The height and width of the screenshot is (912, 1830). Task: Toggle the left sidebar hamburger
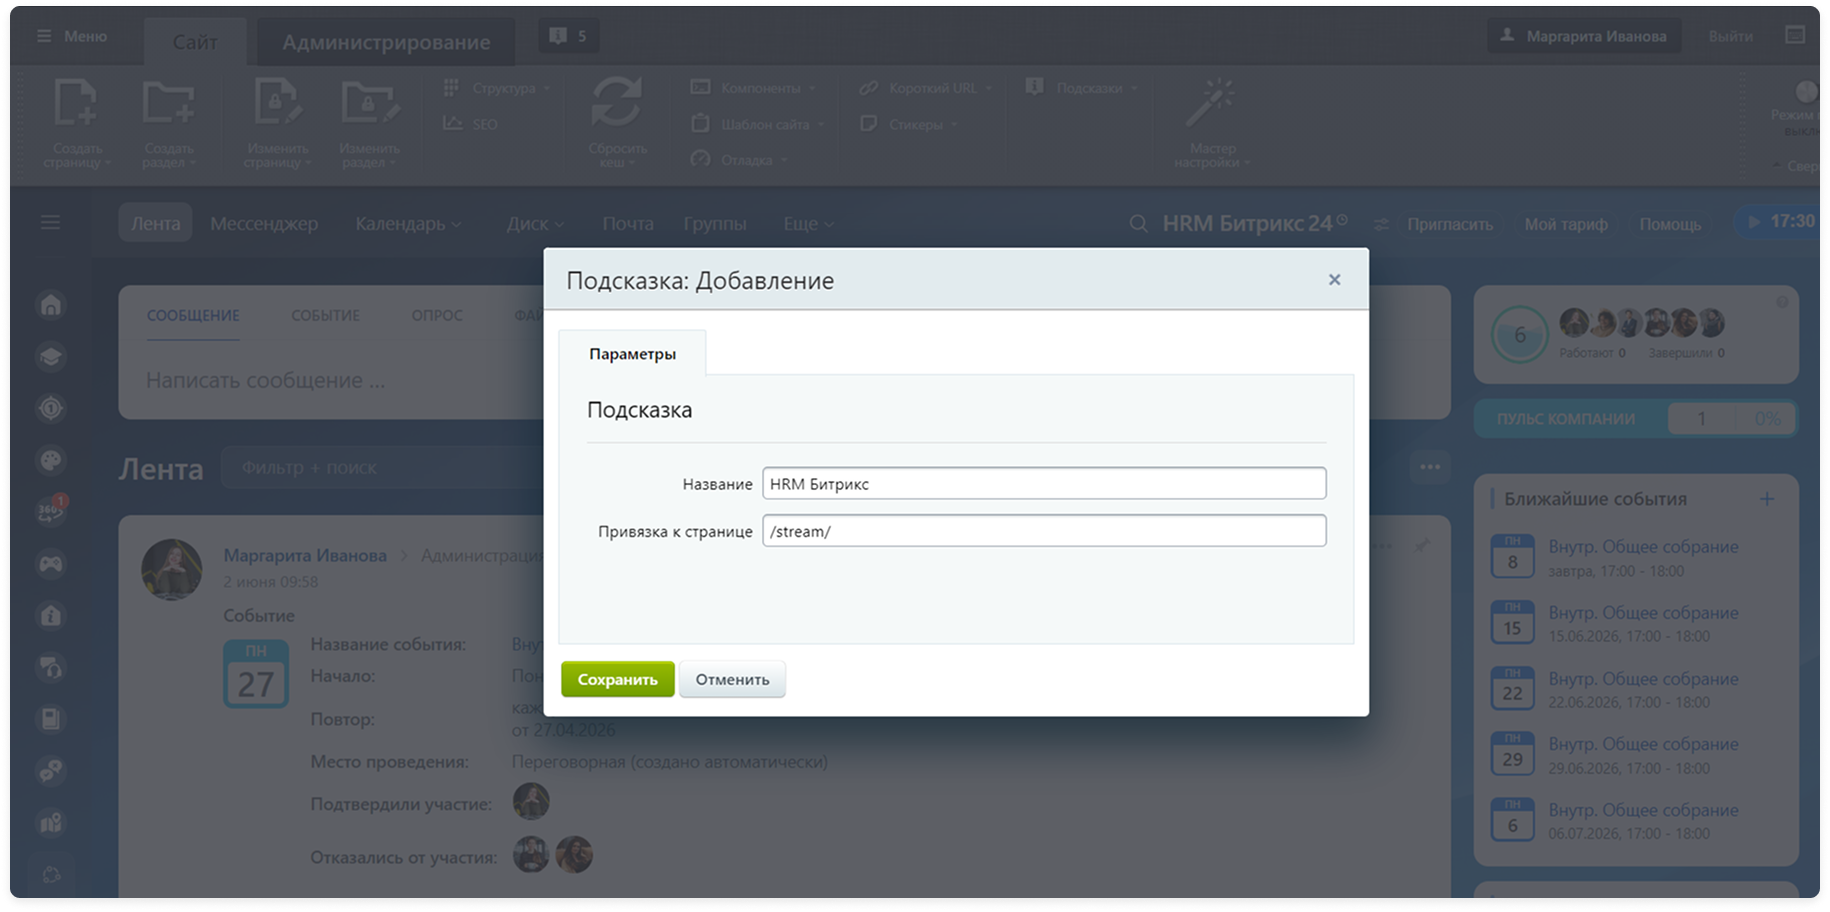point(50,223)
